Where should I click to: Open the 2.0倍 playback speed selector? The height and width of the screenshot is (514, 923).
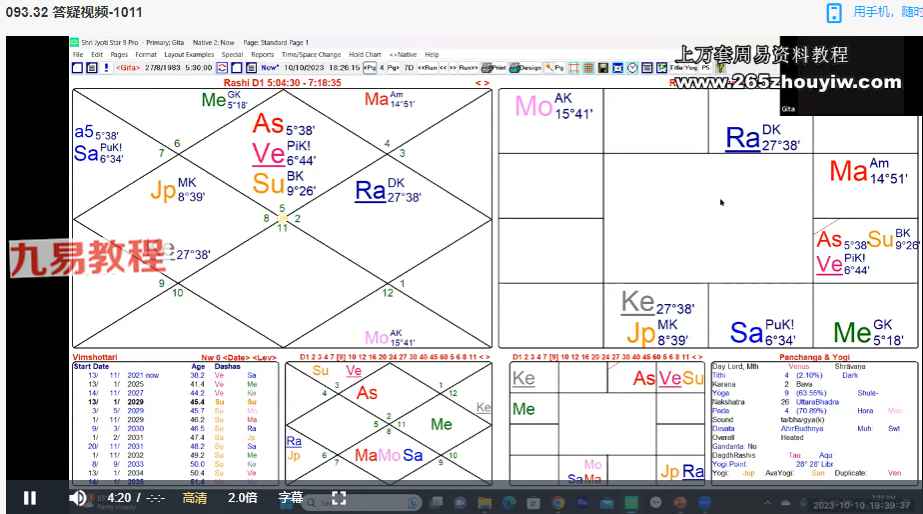(x=243, y=498)
